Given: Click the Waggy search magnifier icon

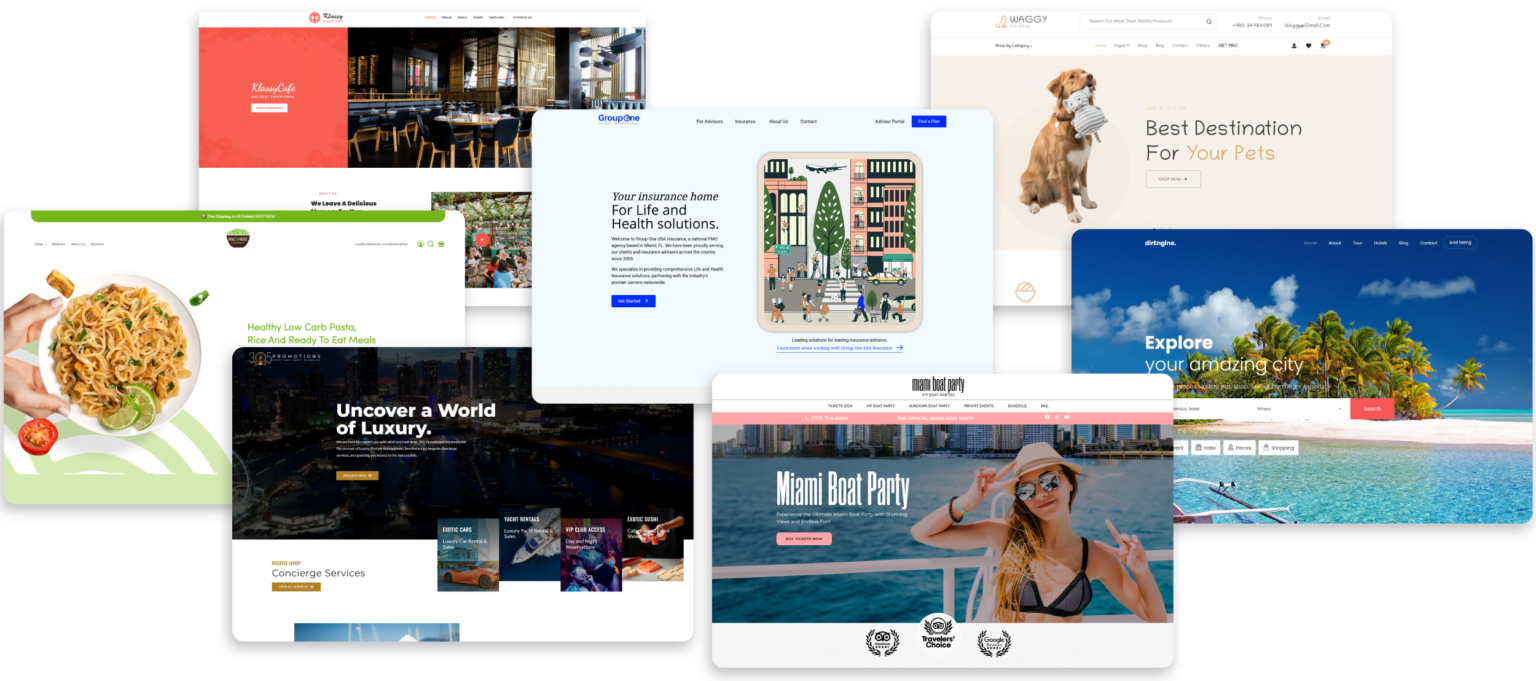Looking at the screenshot, I should click(x=1208, y=21).
